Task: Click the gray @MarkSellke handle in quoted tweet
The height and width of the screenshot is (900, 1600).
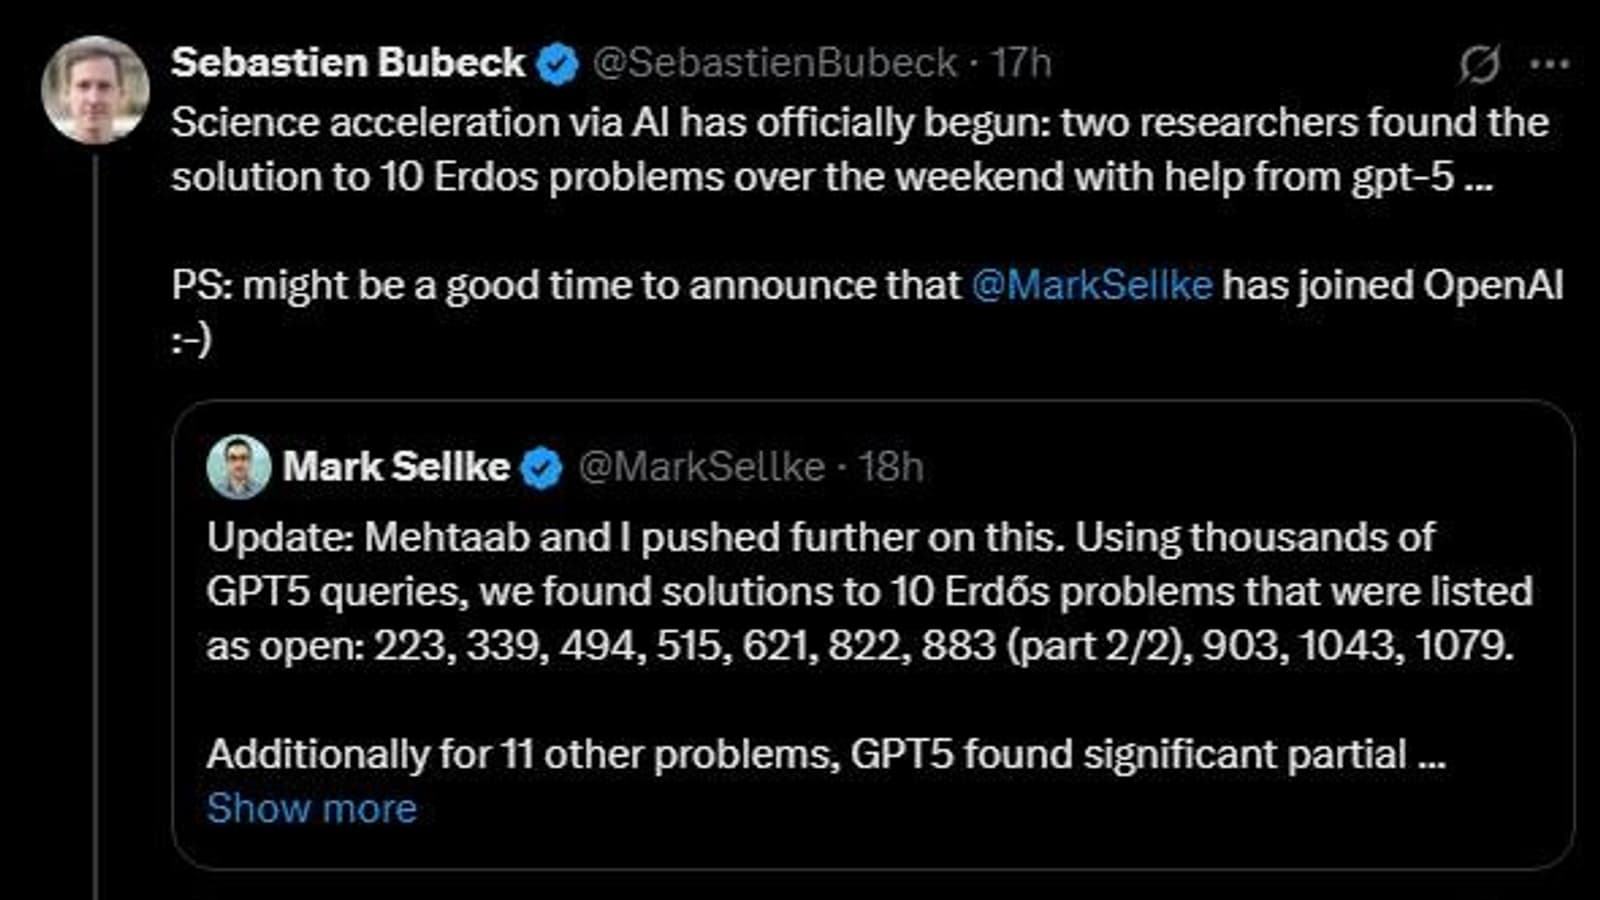Action: (x=702, y=467)
